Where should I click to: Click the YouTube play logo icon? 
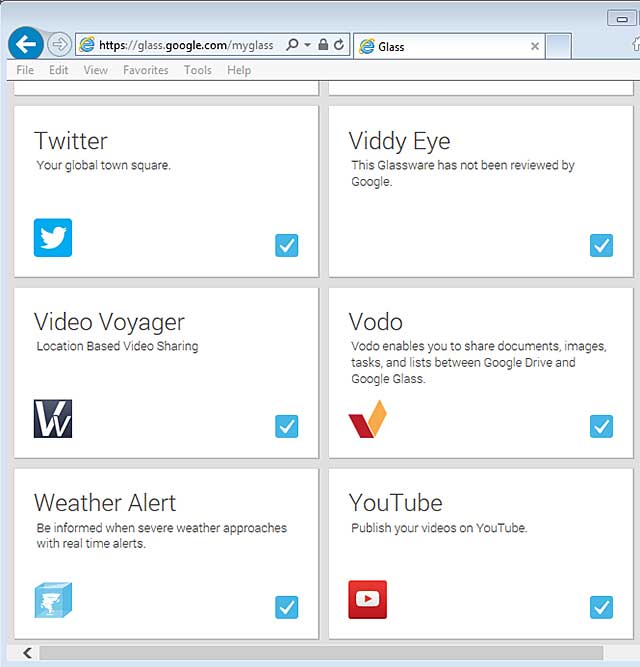tap(367, 599)
